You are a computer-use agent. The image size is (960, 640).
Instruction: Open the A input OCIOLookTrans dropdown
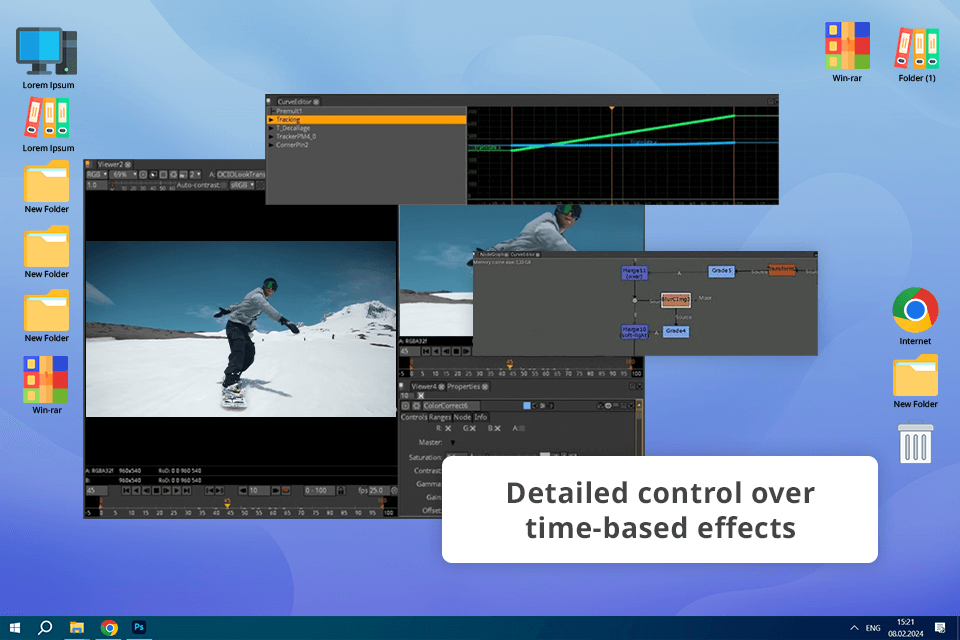coord(241,175)
